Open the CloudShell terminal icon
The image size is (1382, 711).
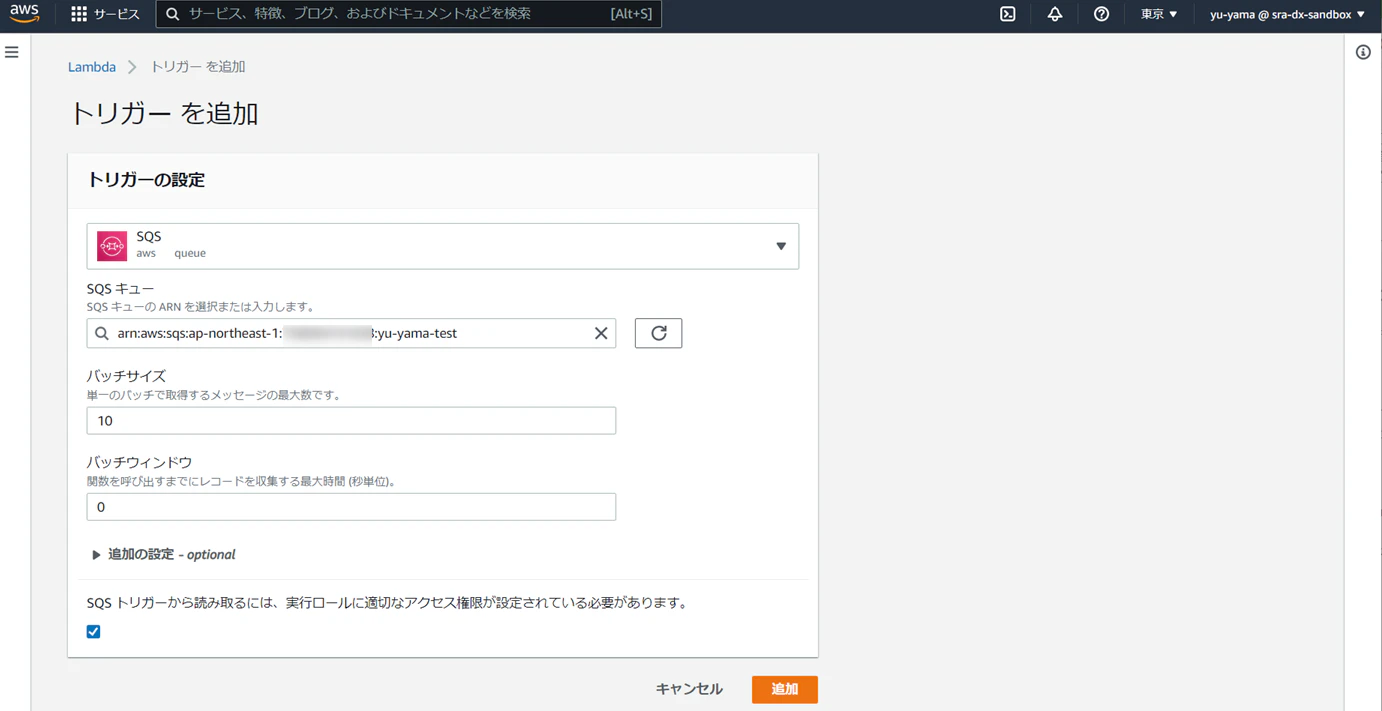point(1008,14)
